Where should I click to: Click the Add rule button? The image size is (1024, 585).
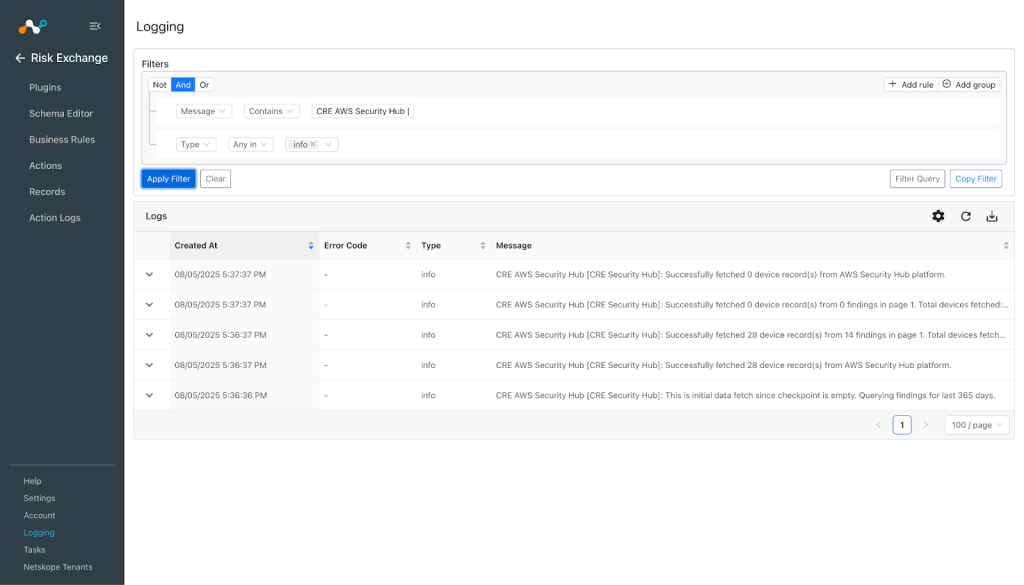coord(911,85)
